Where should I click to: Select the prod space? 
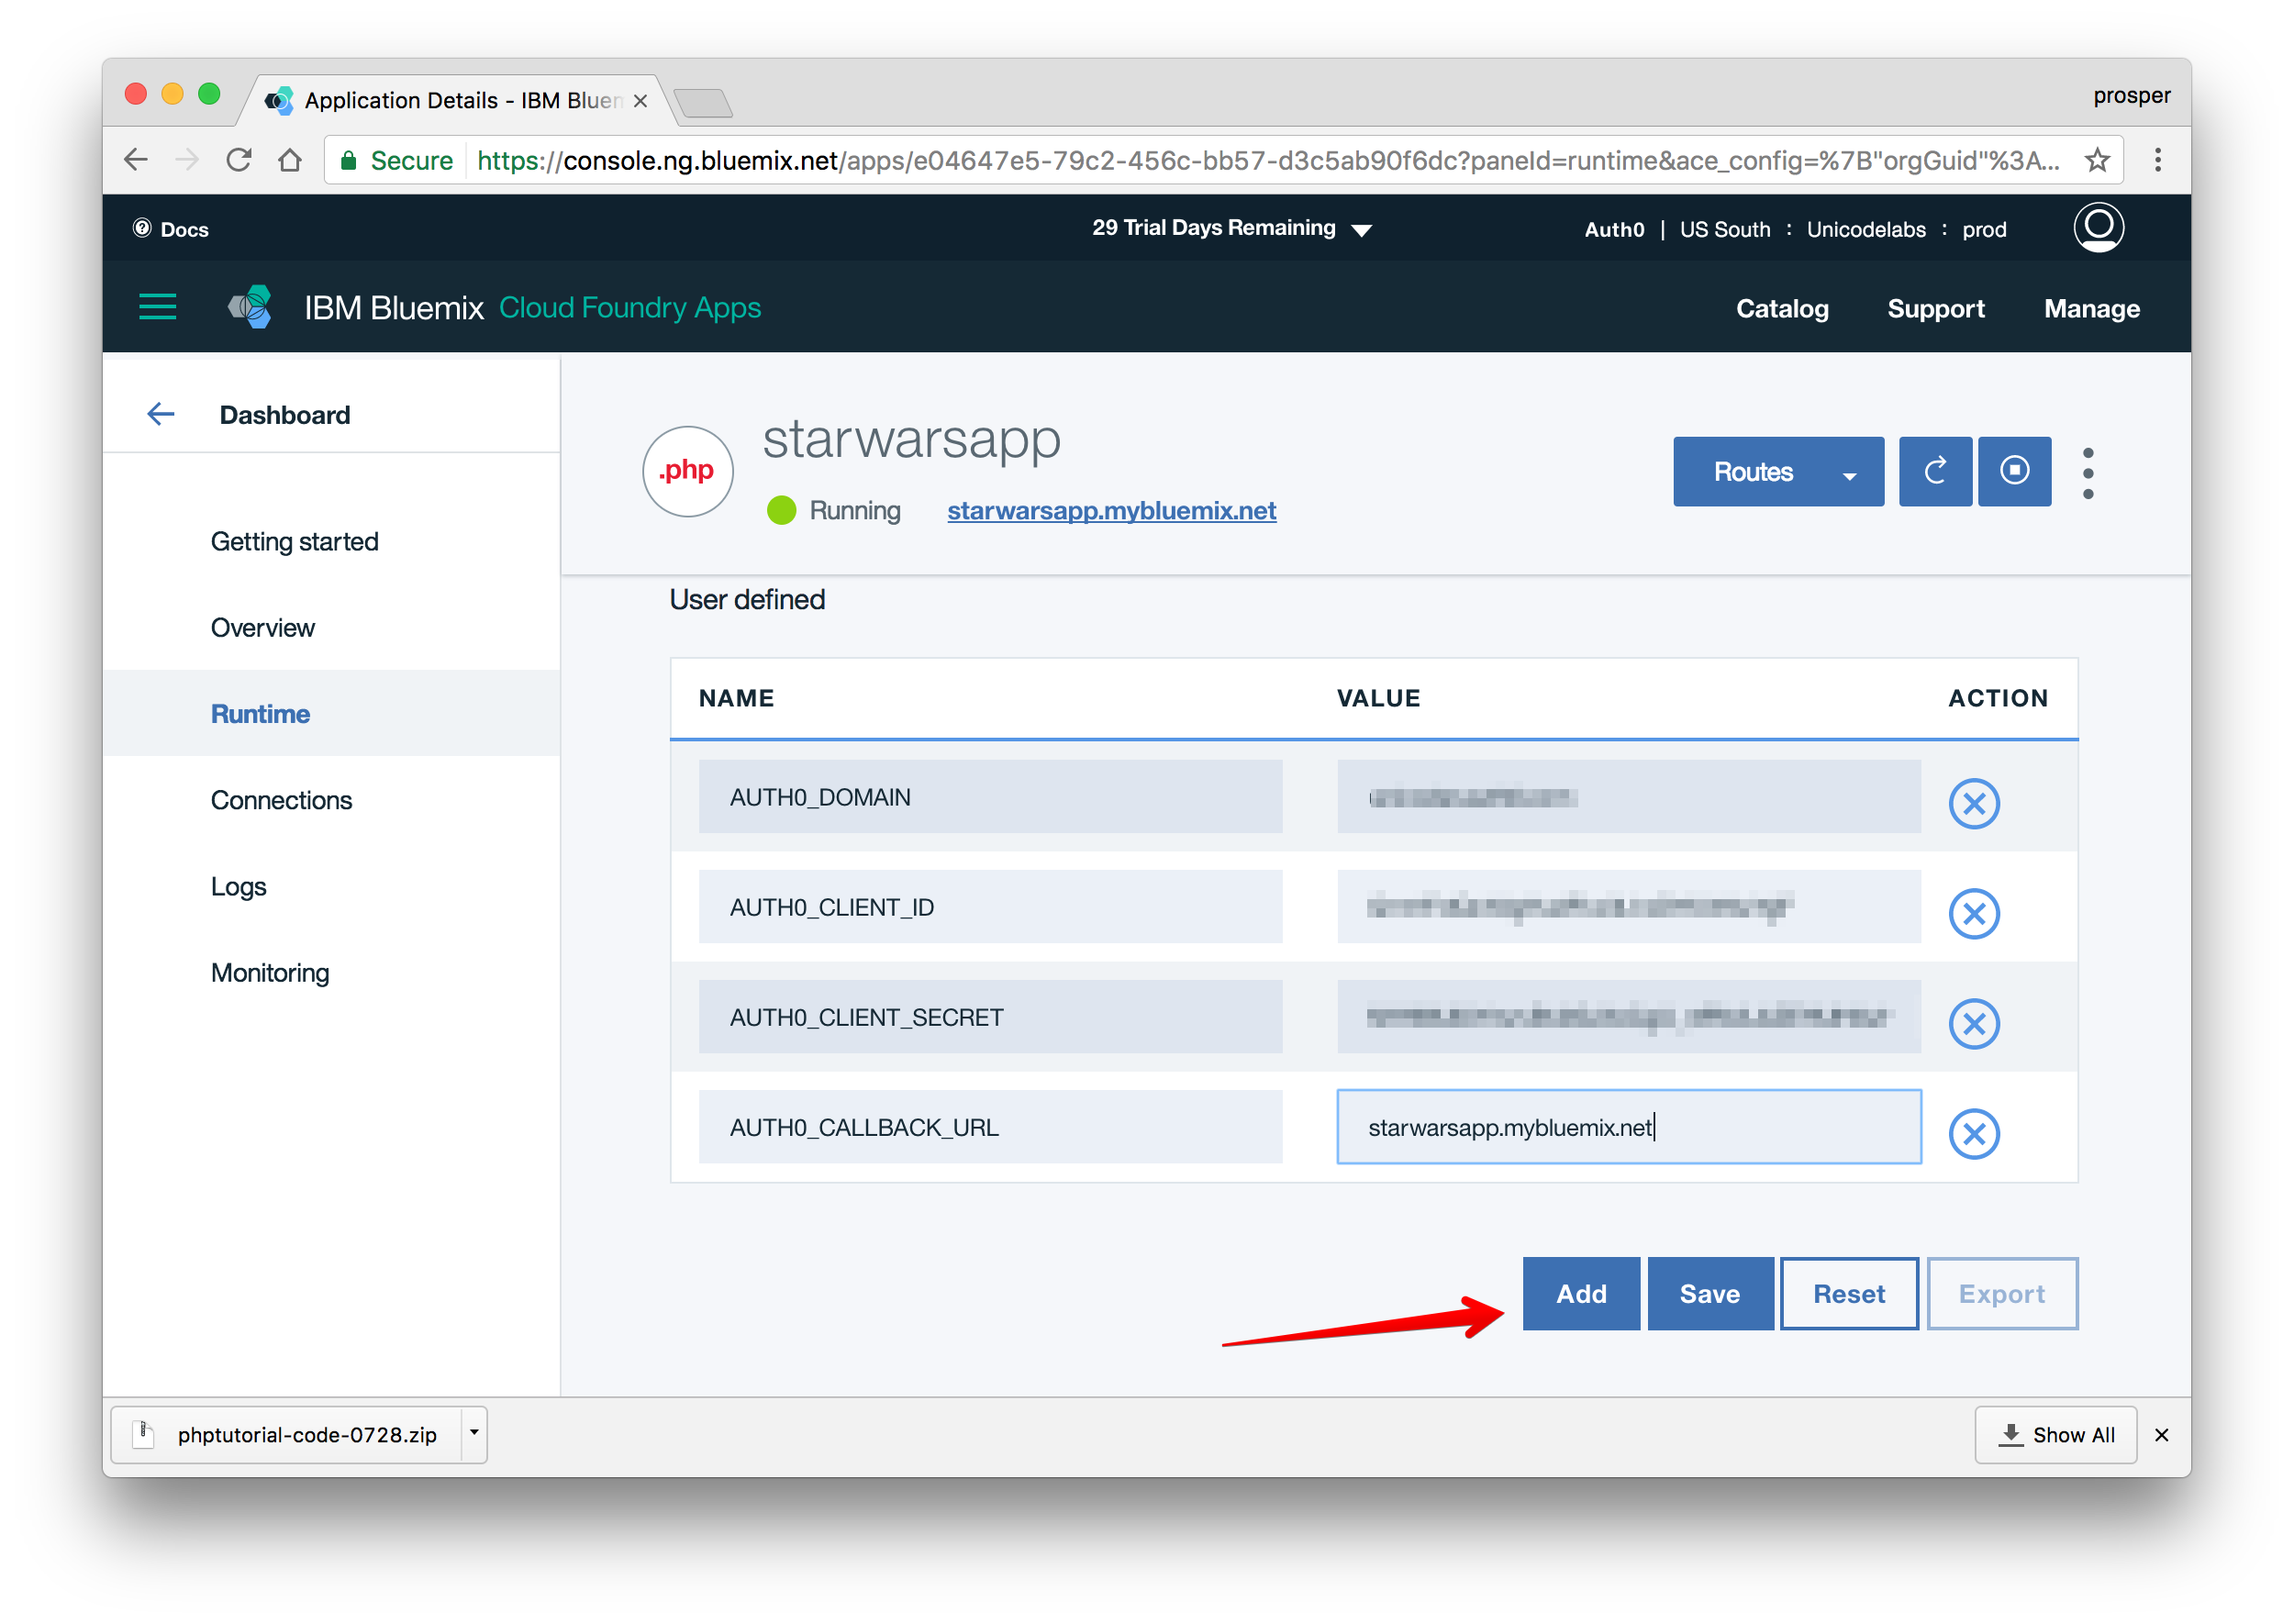point(1983,230)
